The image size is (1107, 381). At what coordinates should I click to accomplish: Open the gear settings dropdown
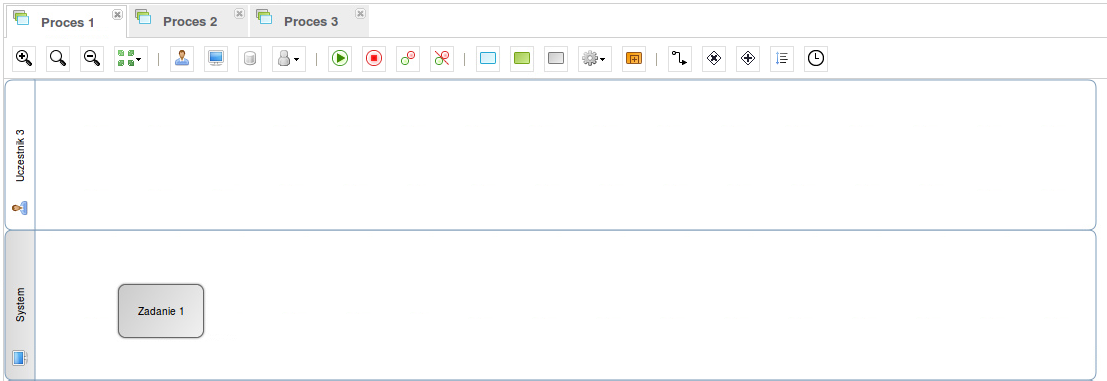[594, 59]
